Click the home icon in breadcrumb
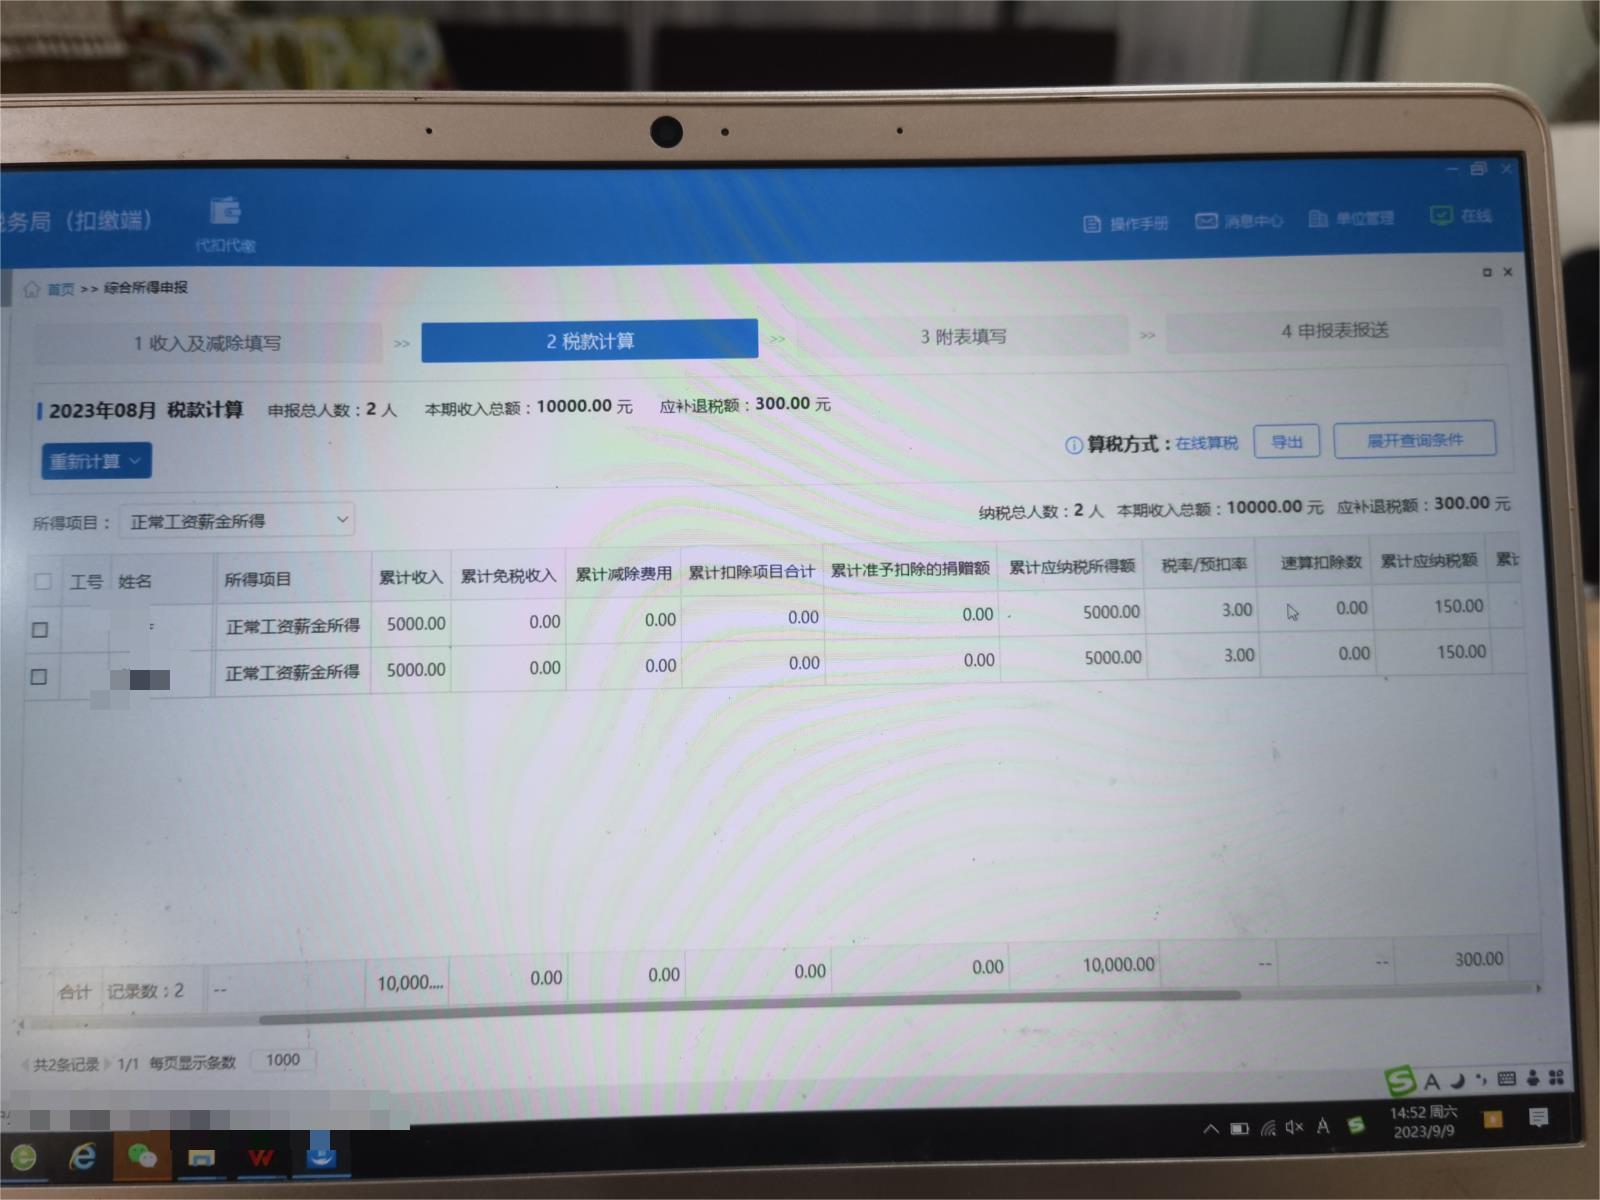 click(x=32, y=290)
